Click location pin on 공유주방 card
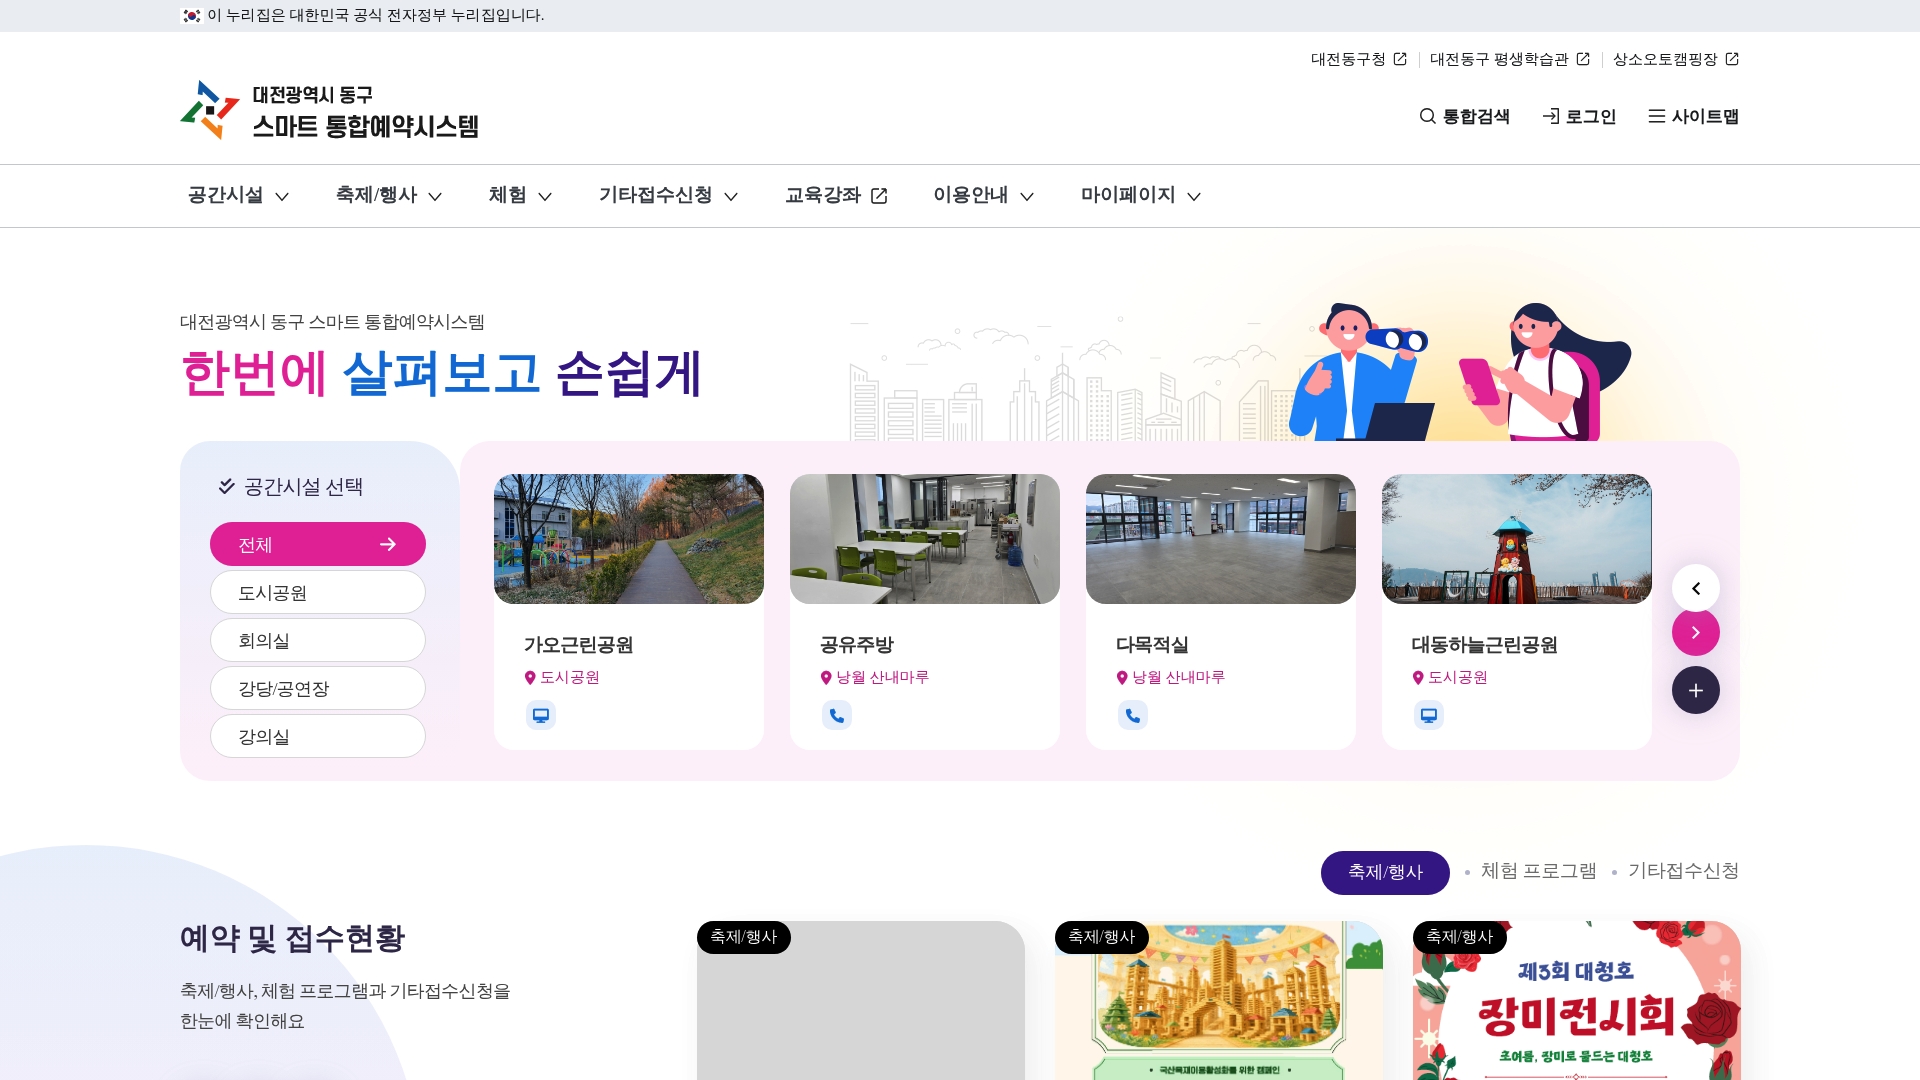Viewport: 1920px width, 1080px height. click(826, 678)
